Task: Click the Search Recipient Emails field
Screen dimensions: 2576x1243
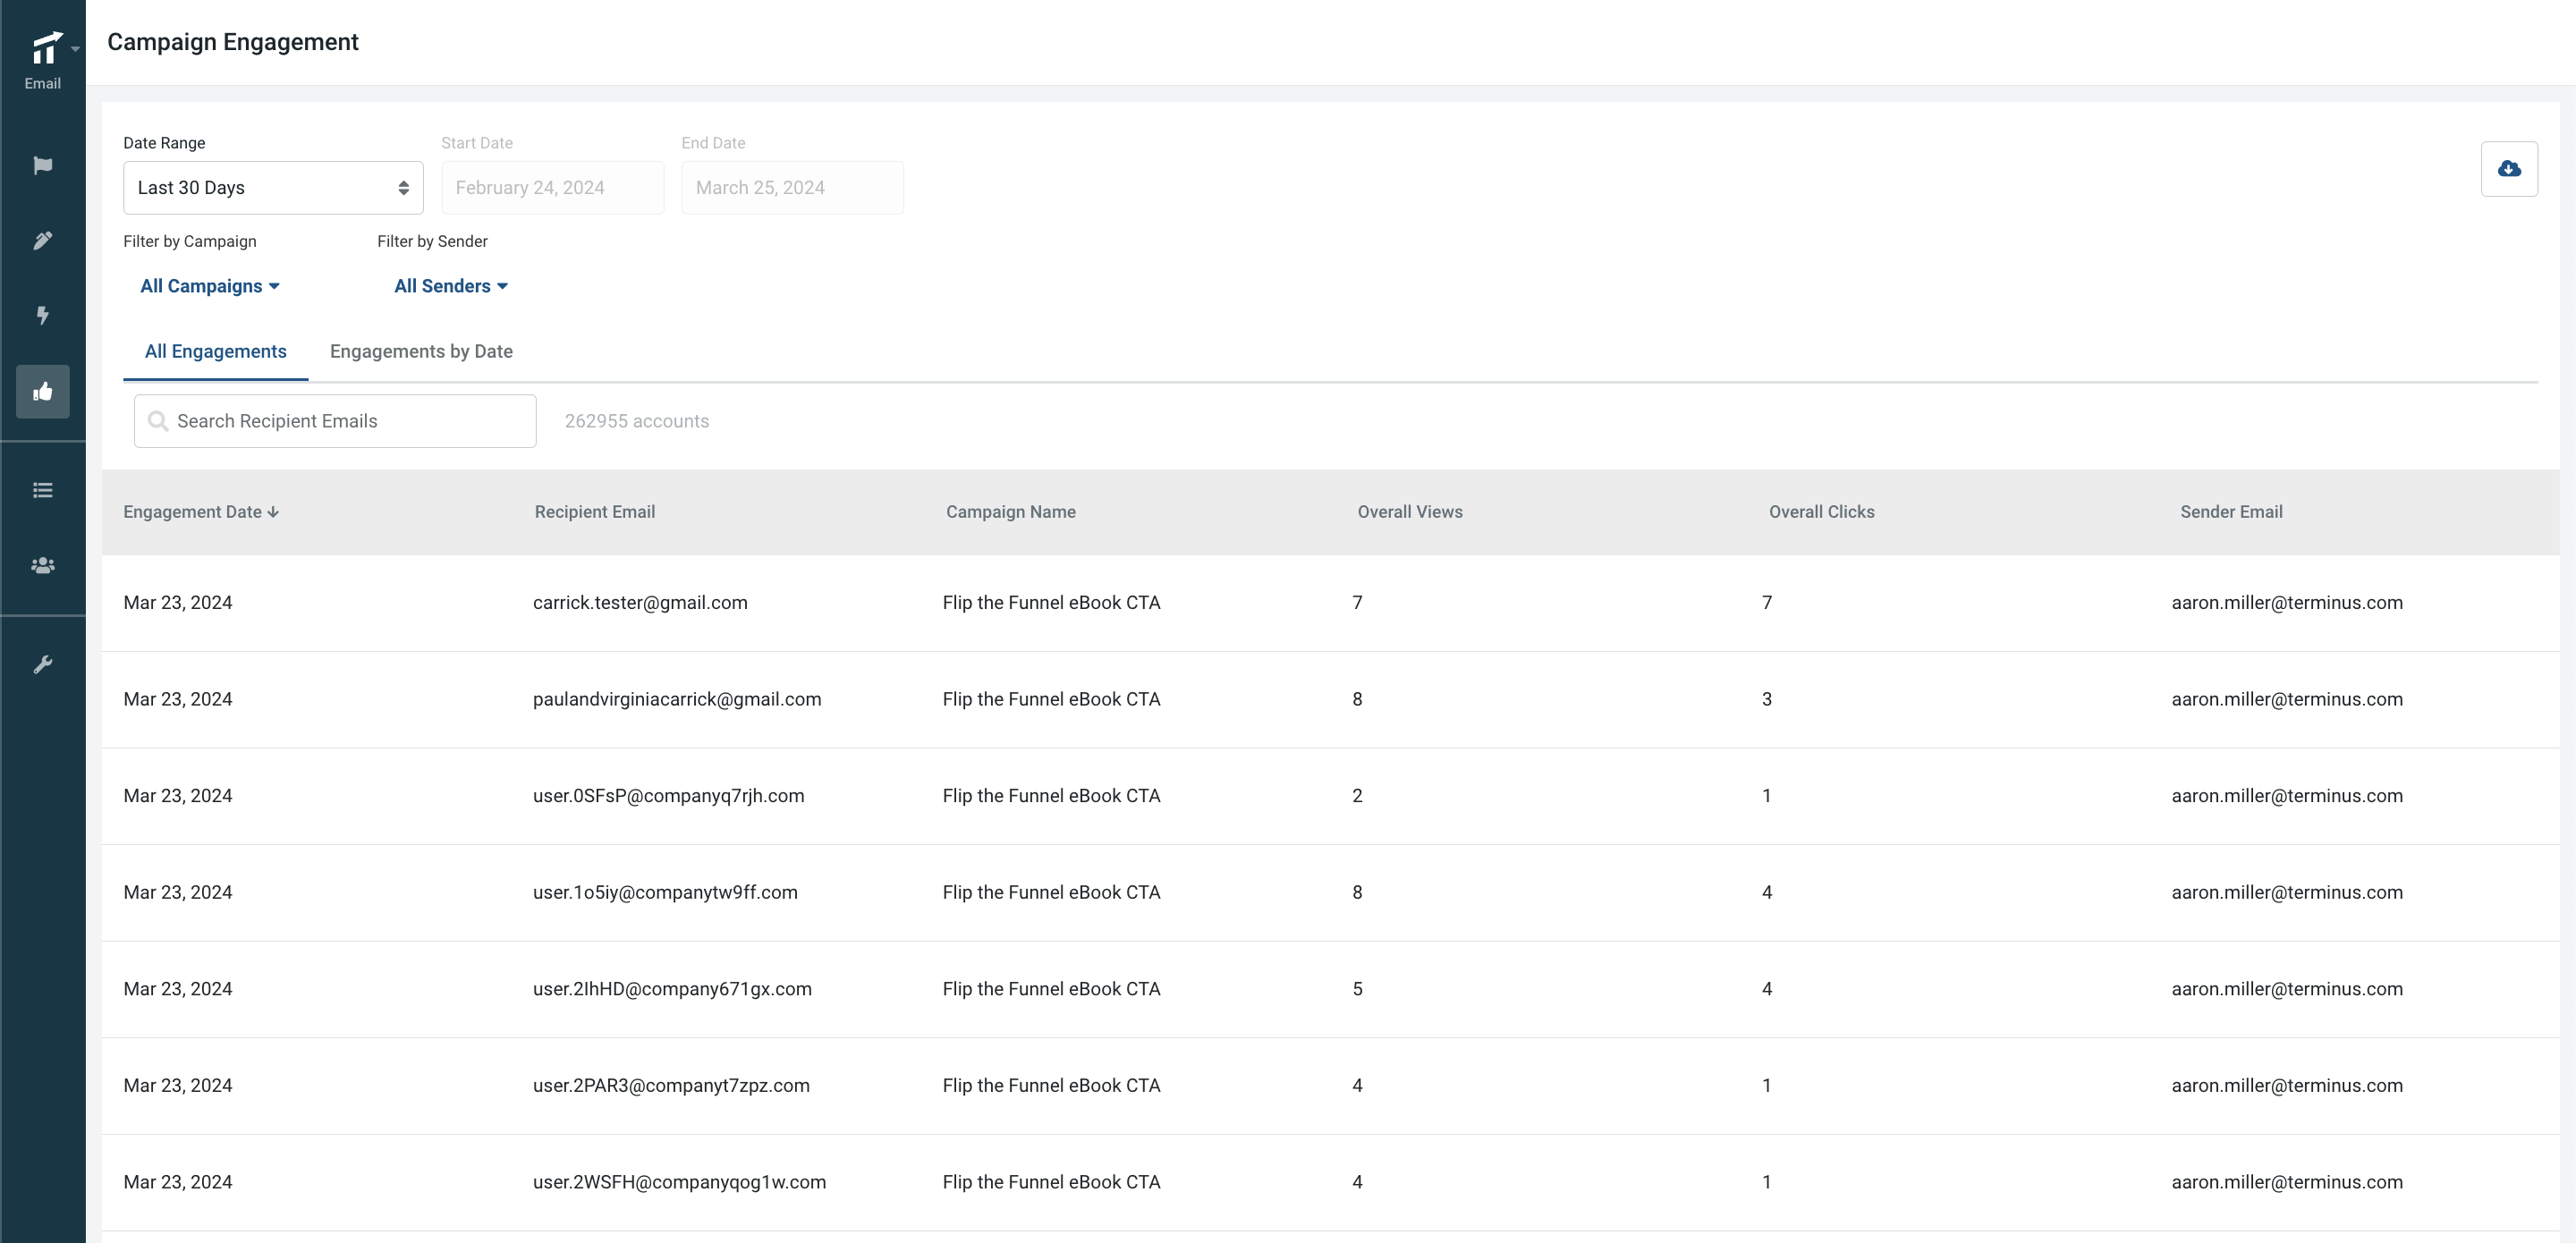Action: (x=335, y=421)
